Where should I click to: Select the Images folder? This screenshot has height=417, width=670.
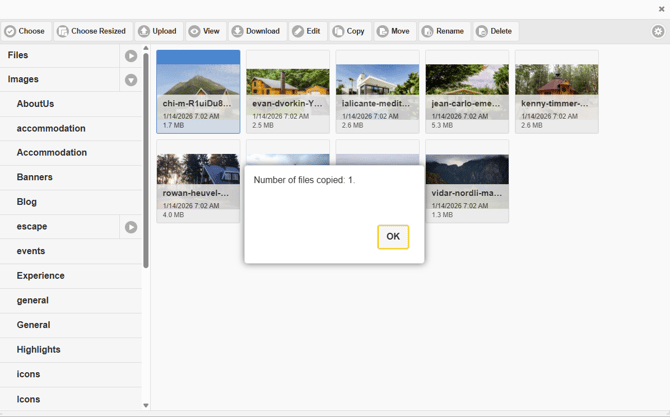pyautogui.click(x=60, y=79)
